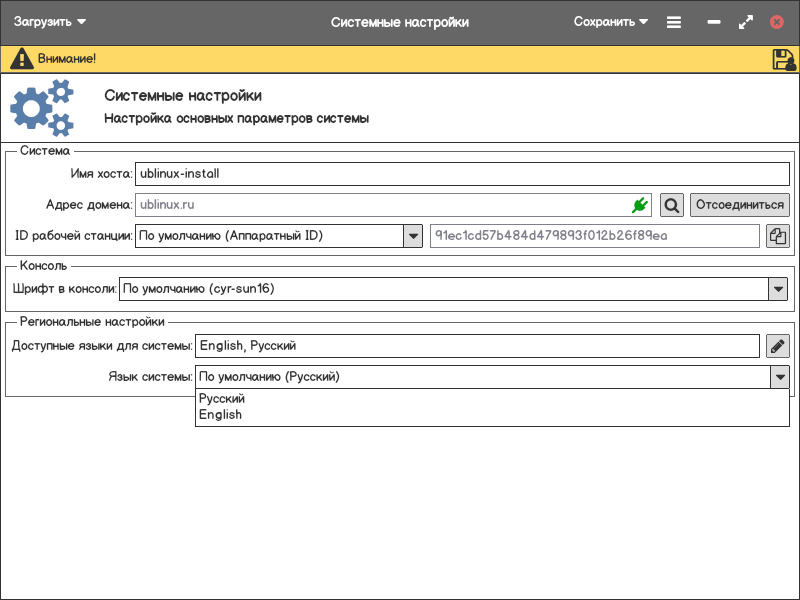Click the search magnifier icon beside domain address

click(x=672, y=205)
